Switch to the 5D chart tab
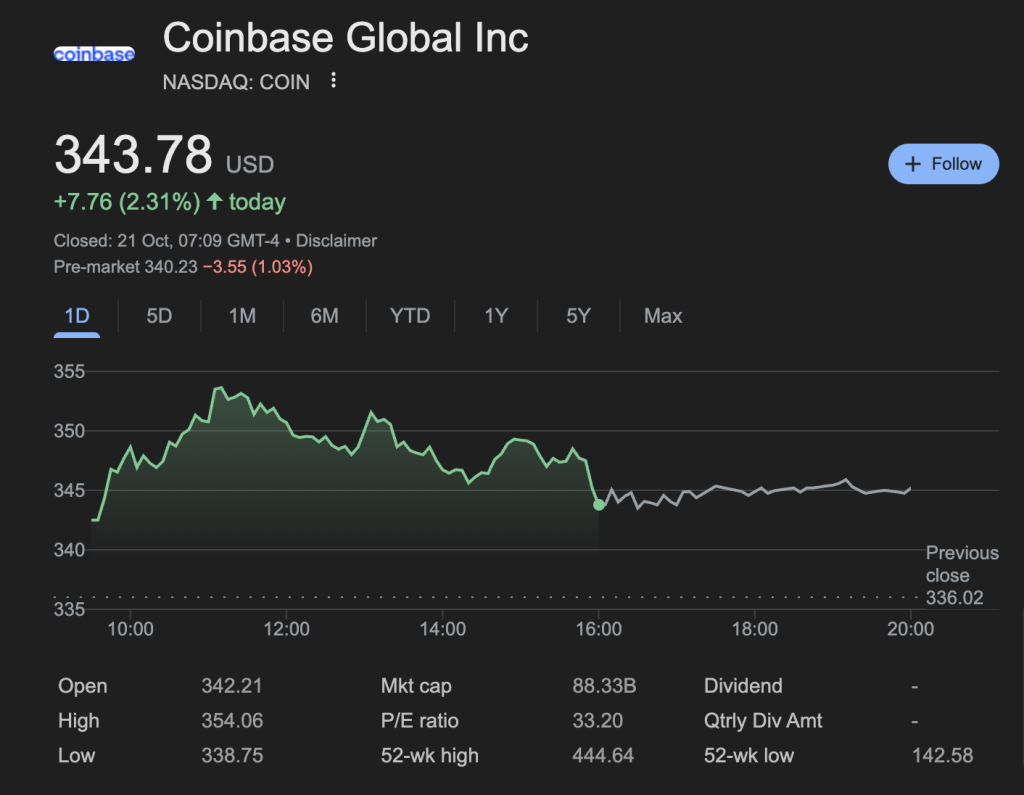The height and width of the screenshot is (795, 1024). coord(159,316)
